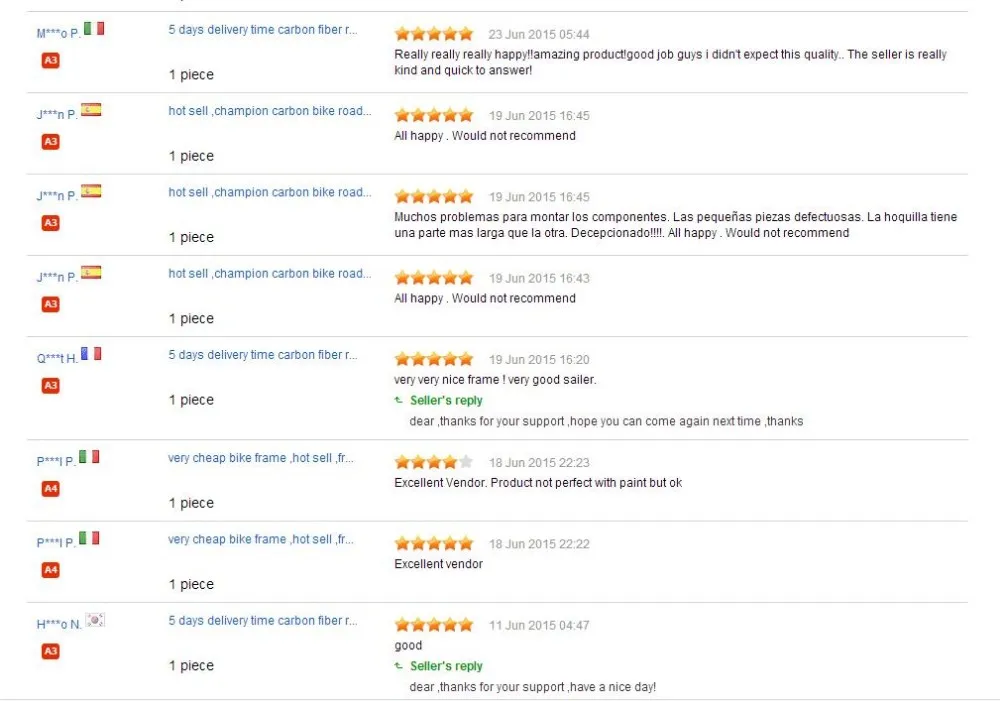Open reviewer M***o P. profile
Viewport: 1000px width, 701px height.
click(57, 33)
